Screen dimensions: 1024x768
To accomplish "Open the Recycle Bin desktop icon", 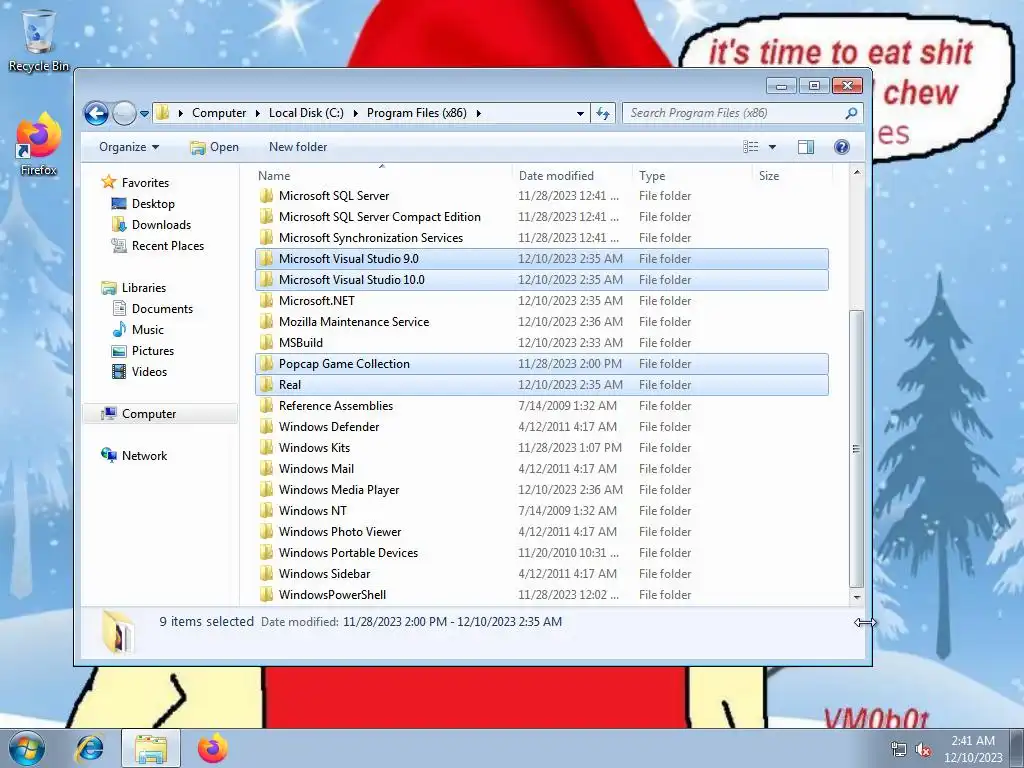I will coord(39,40).
